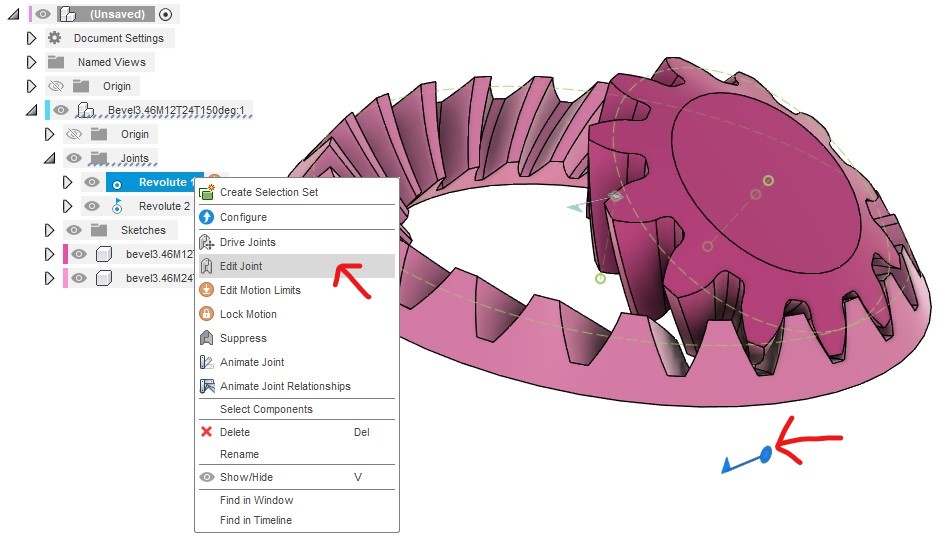Show the hidden top-level Origin folder
944x543 pixels.
pyautogui.click(x=56, y=86)
